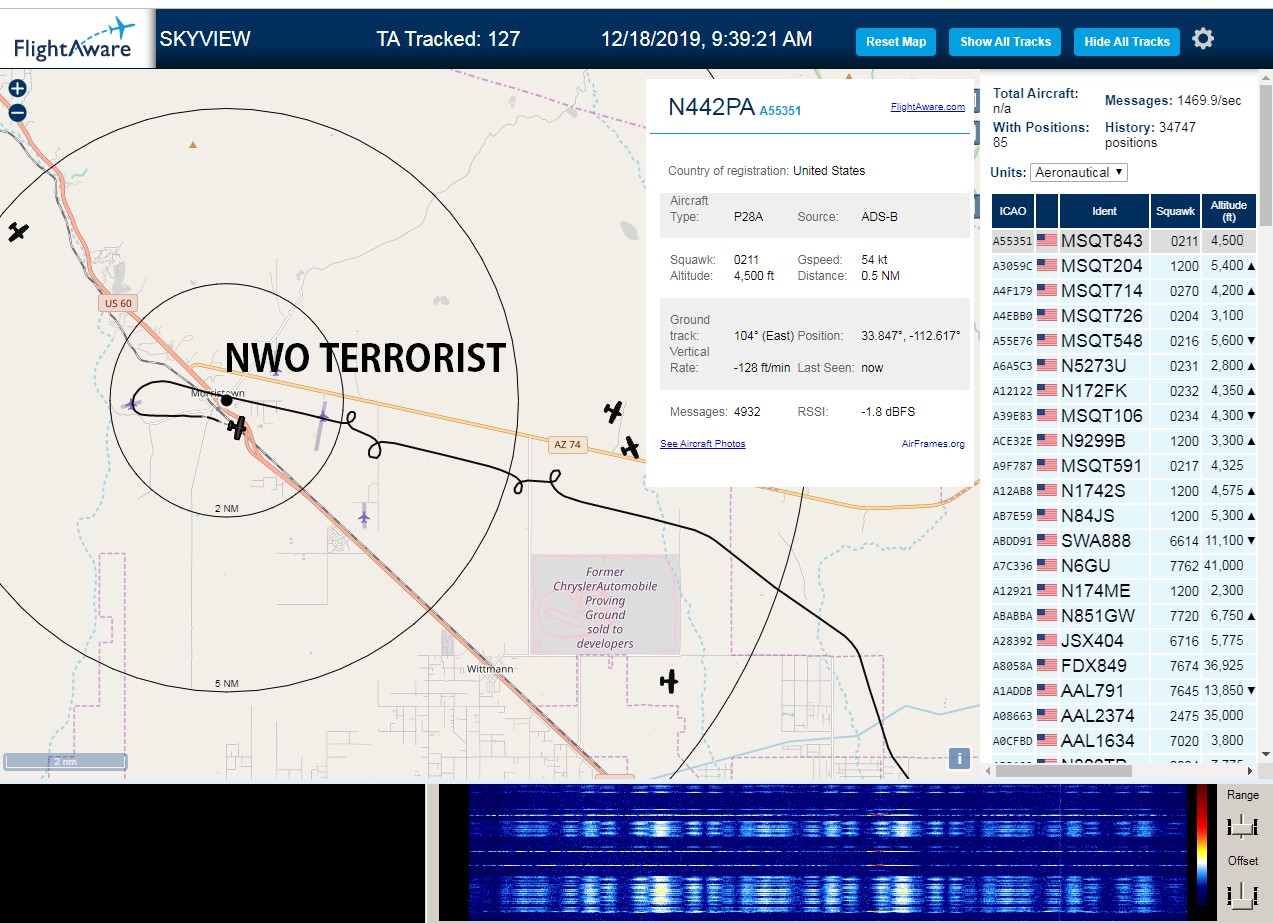Sort table by Ident column header

point(1104,211)
